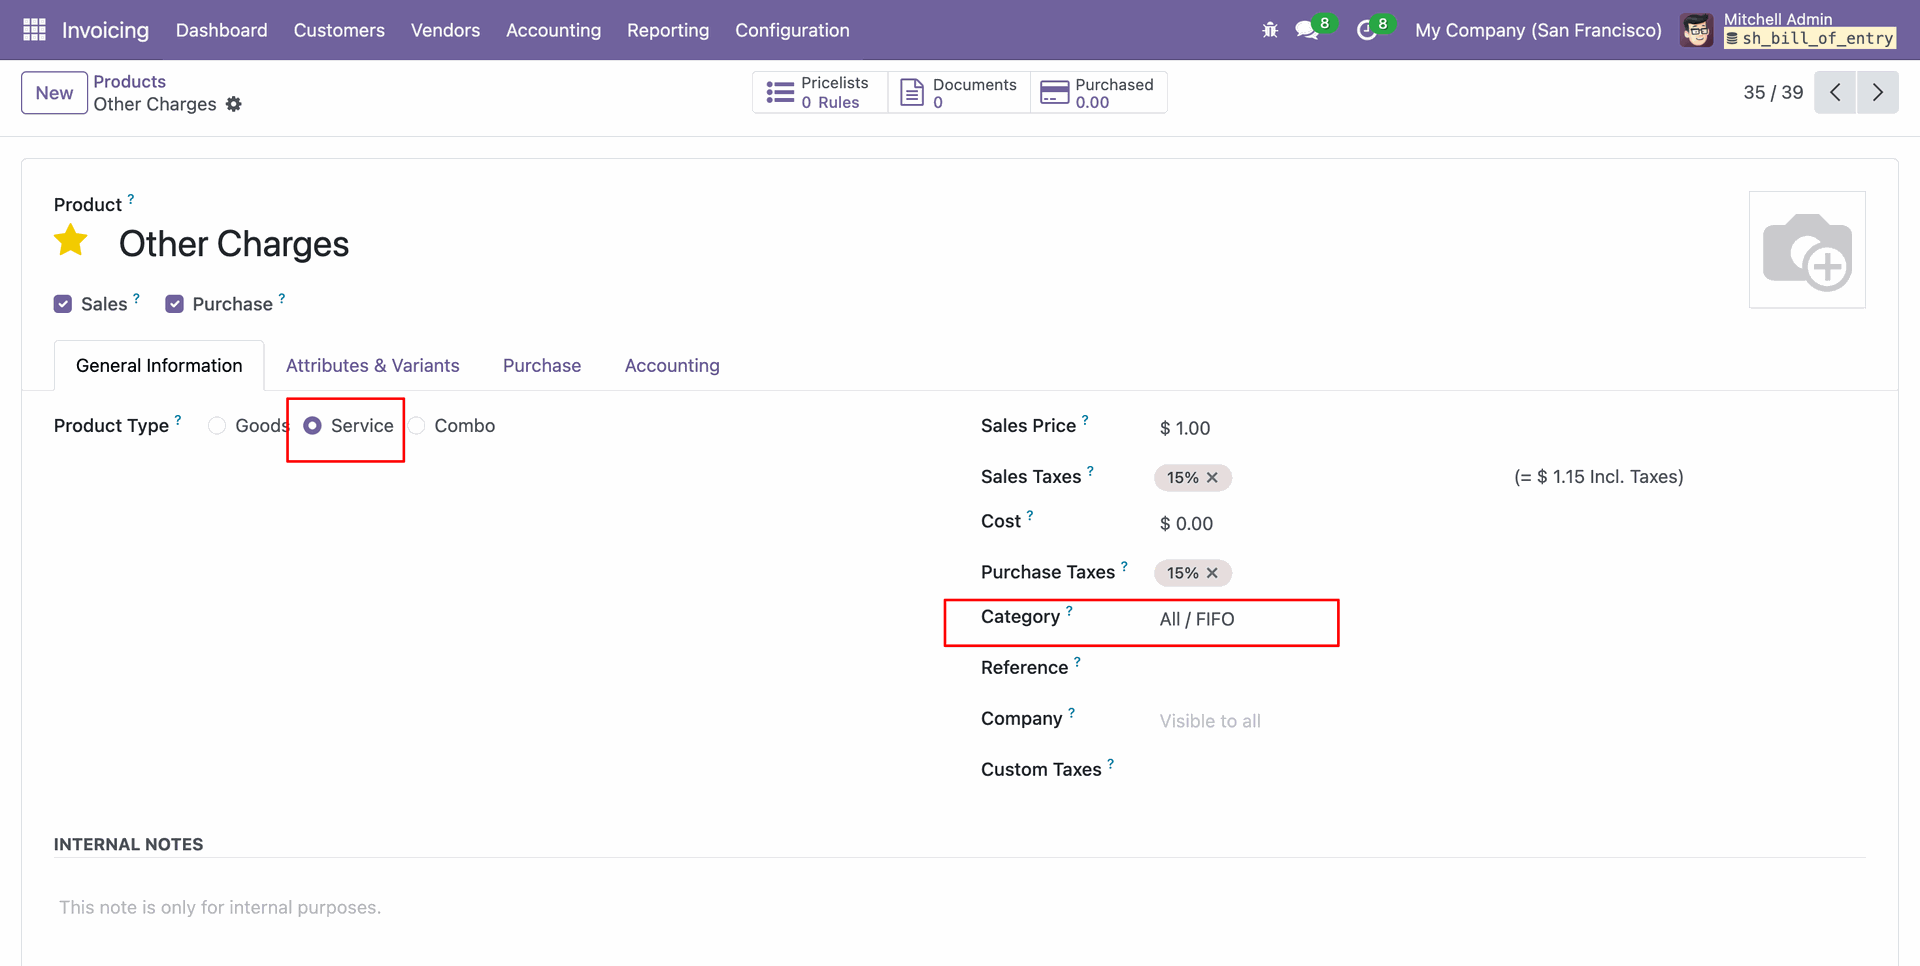
Task: Remove the 15% Sales Taxes tag
Action: 1212,478
